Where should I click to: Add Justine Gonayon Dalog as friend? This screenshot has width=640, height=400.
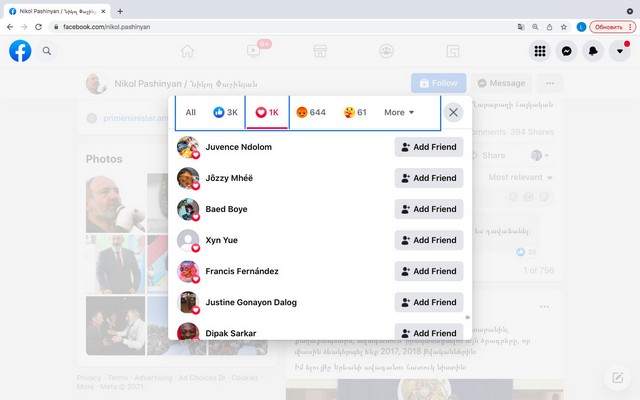tap(429, 302)
